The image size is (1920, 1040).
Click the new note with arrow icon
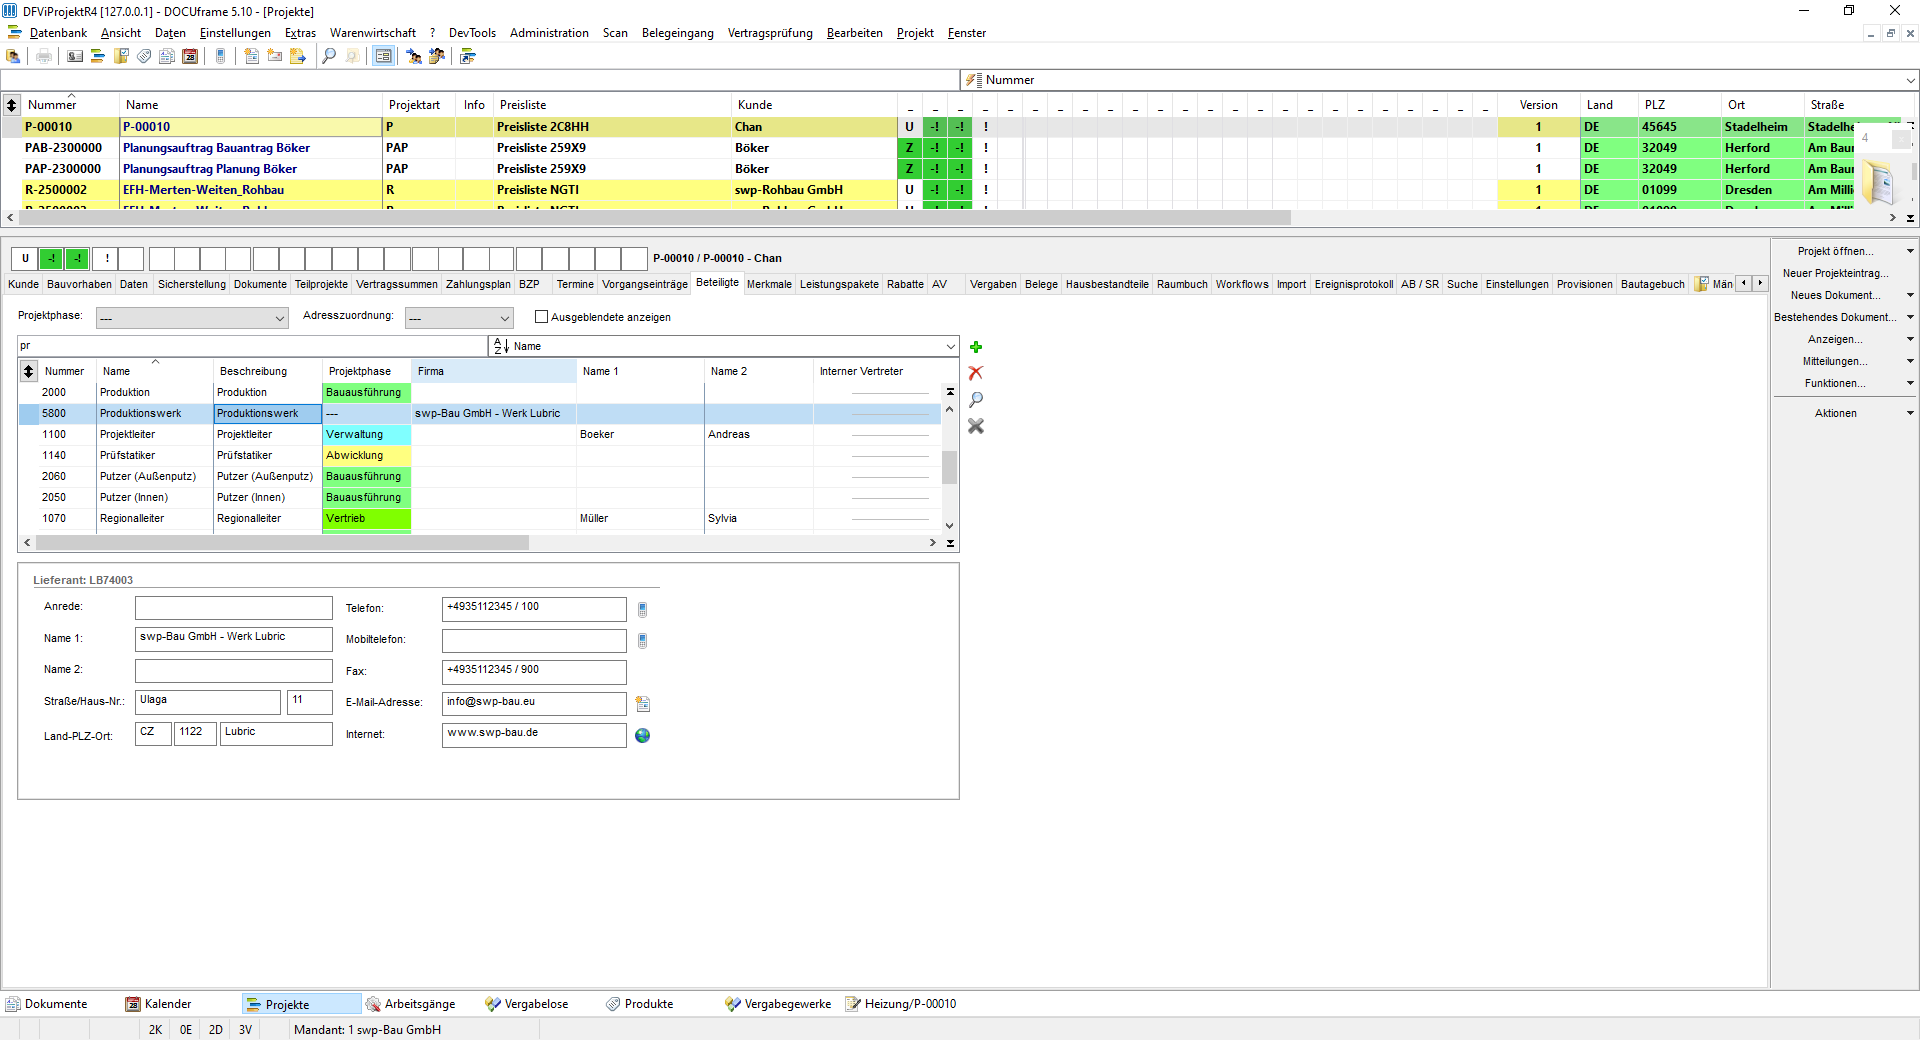pyautogui.click(x=298, y=56)
